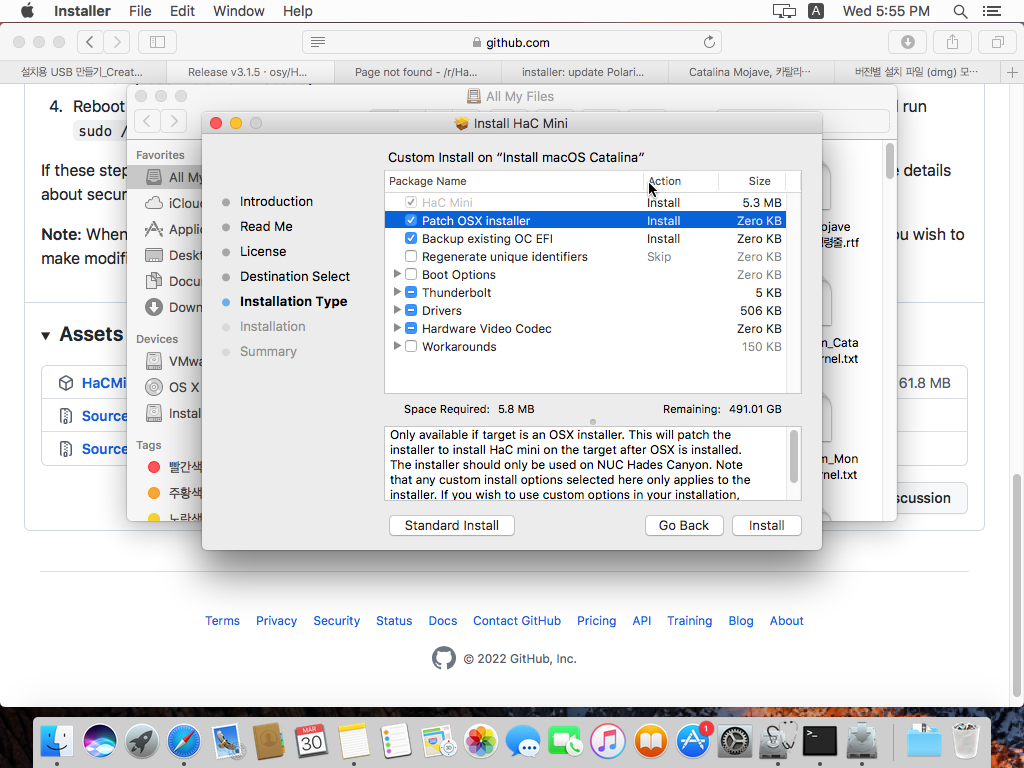This screenshot has height=768, width=1024.
Task: Uncheck Backup existing OC EFI
Action: (x=411, y=238)
